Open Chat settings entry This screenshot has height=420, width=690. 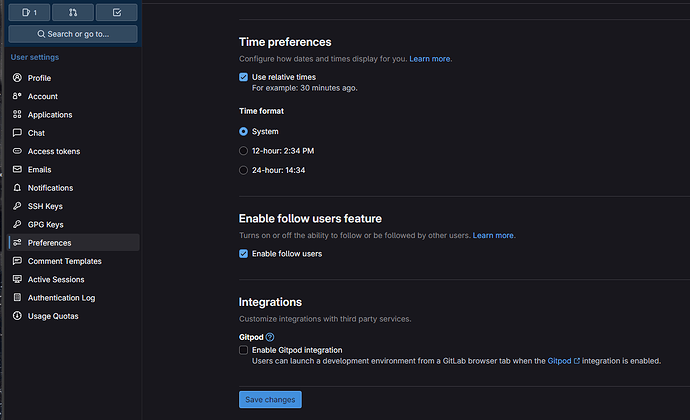(74, 133)
